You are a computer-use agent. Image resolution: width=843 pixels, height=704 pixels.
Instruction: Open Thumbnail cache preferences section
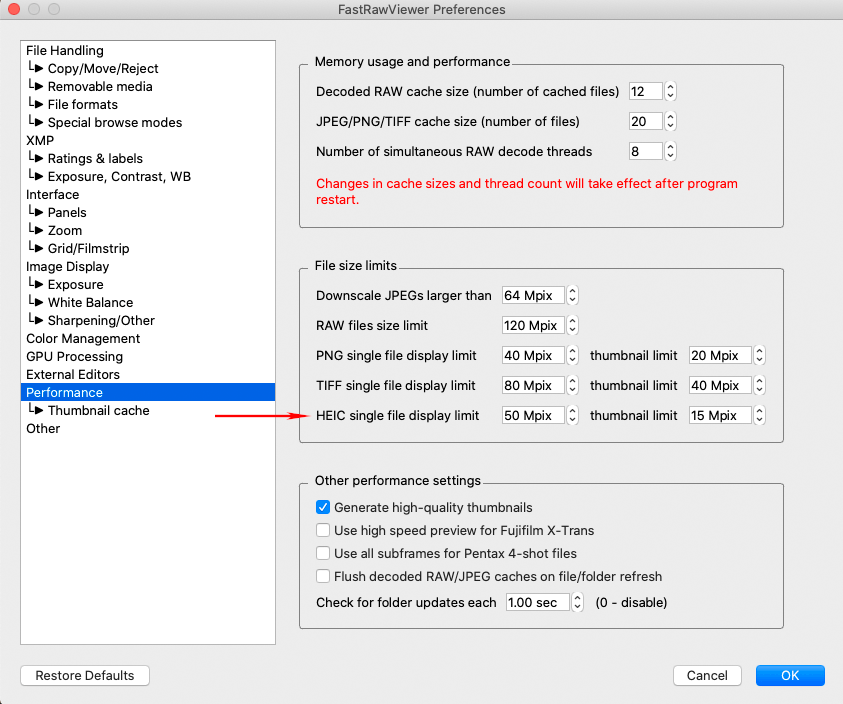(x=98, y=411)
